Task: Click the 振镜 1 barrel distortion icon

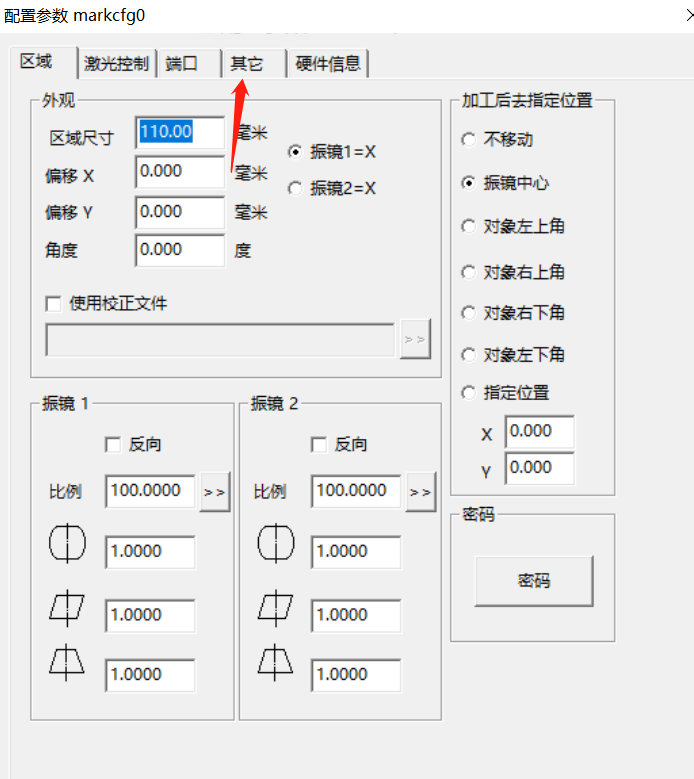Action: click(67, 543)
